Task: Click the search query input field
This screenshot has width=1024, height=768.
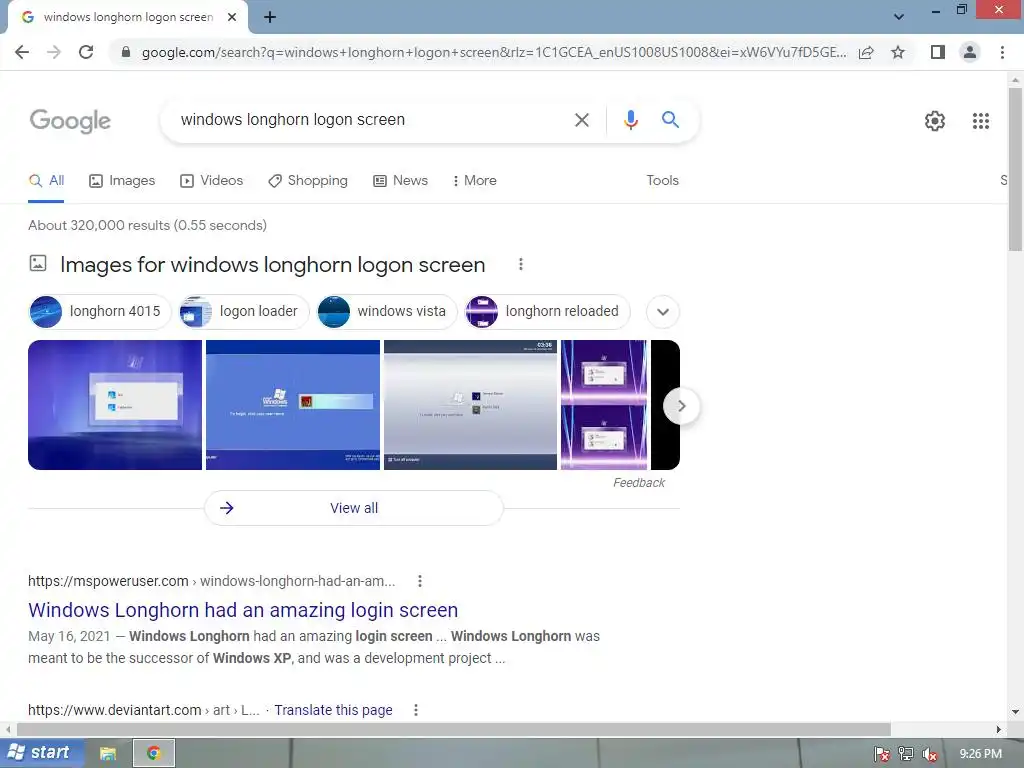Action: coord(372,120)
